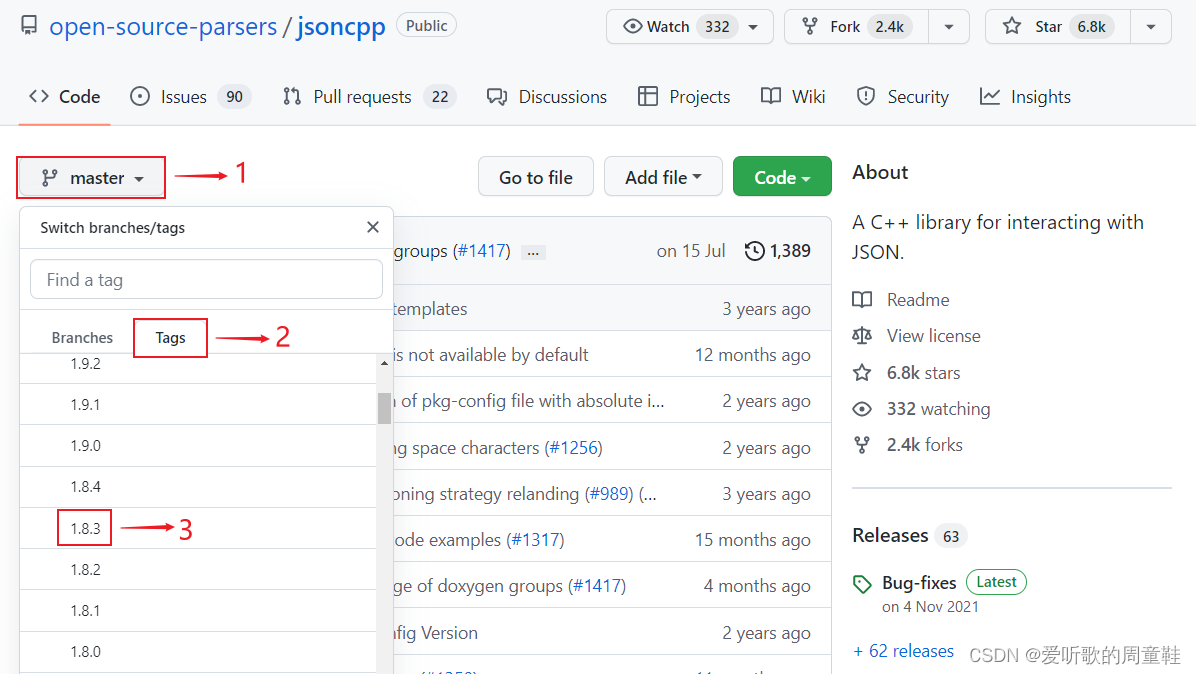The image size is (1196, 674).
Task: Open the Readme link
Action: coord(918,300)
